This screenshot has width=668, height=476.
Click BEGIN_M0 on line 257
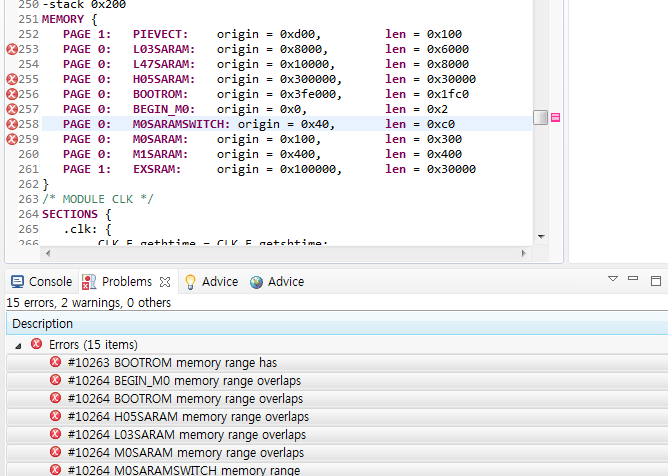164,110
